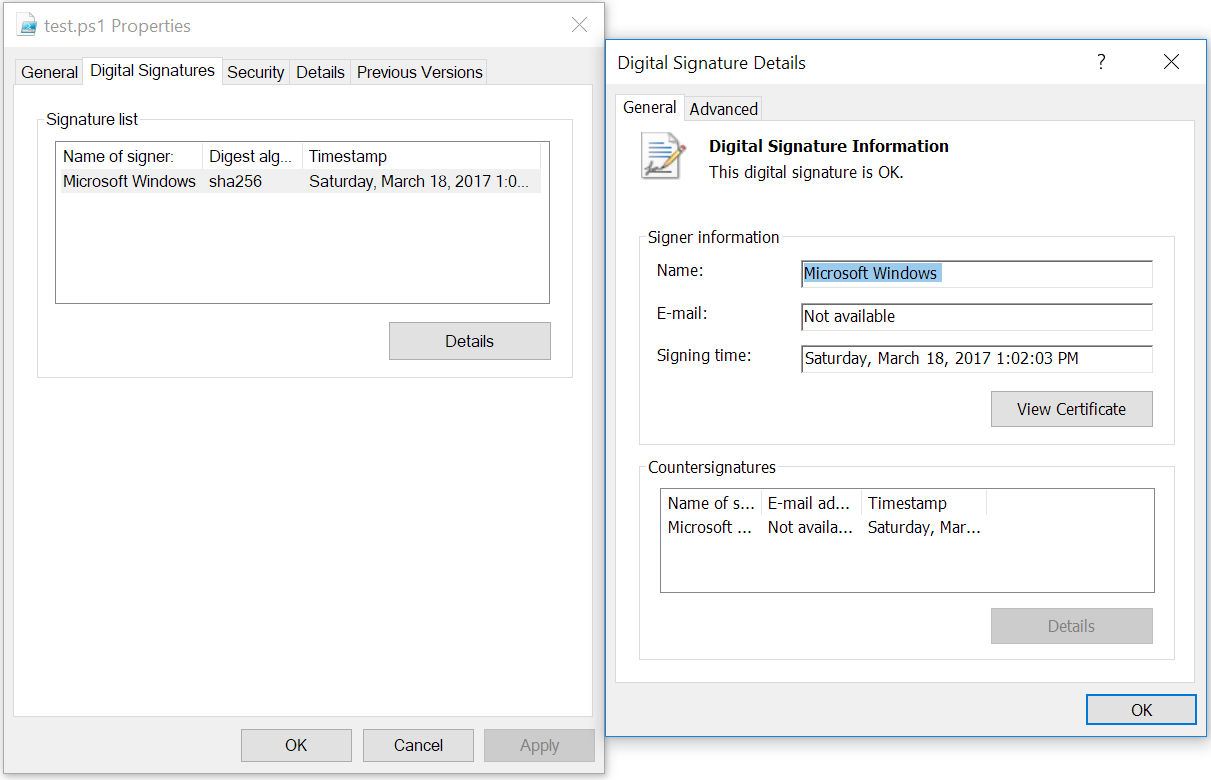Viewport: 1211px width, 780px height.
Task: Click Timestamp column header in Signature list
Action: click(x=421, y=156)
